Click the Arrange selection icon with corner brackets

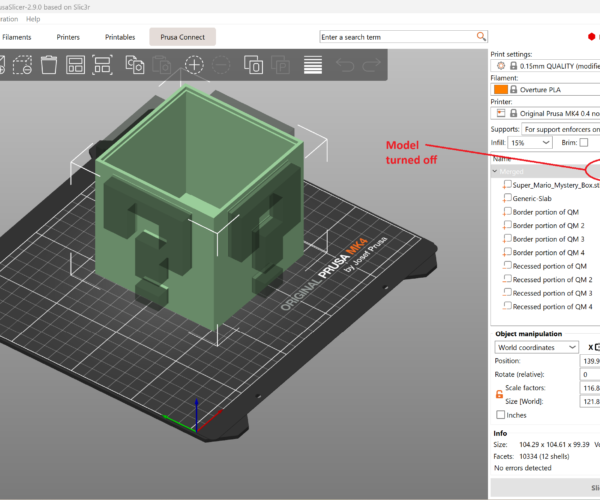tap(102, 65)
